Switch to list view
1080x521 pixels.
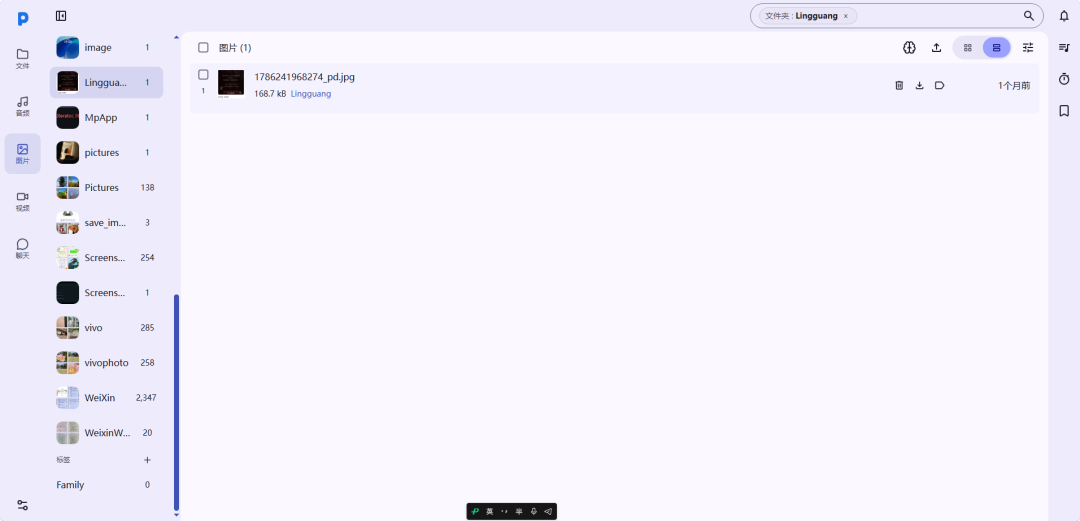coord(996,48)
